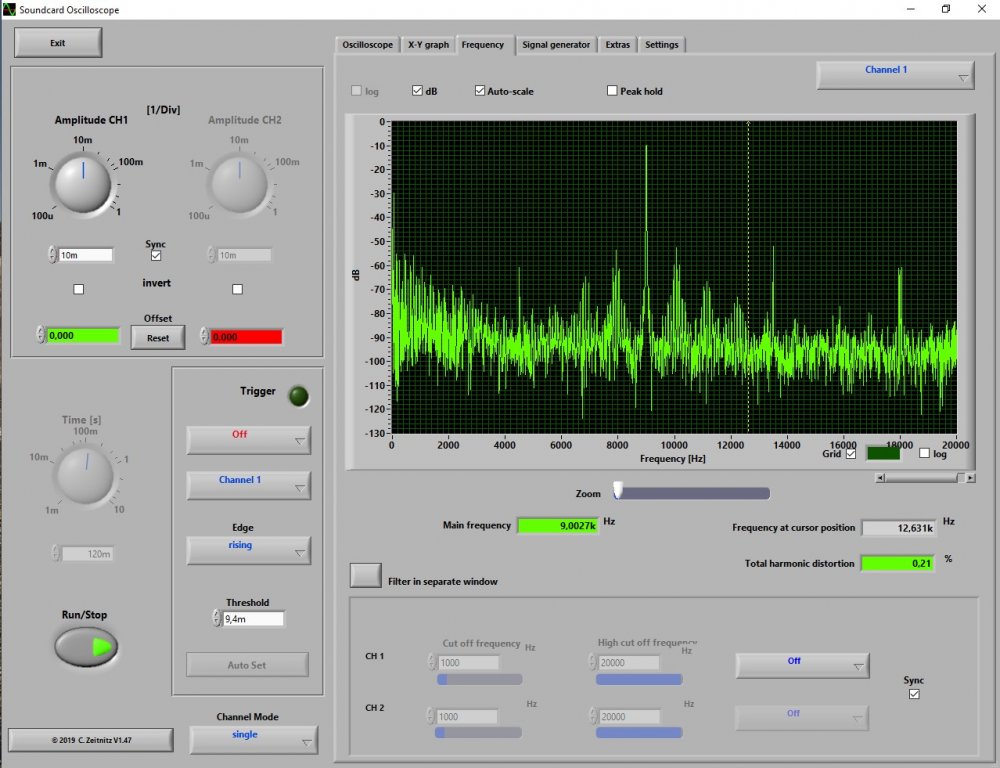Click the CH1 amplitude value stepper arrows
The image size is (1000, 768).
point(52,255)
